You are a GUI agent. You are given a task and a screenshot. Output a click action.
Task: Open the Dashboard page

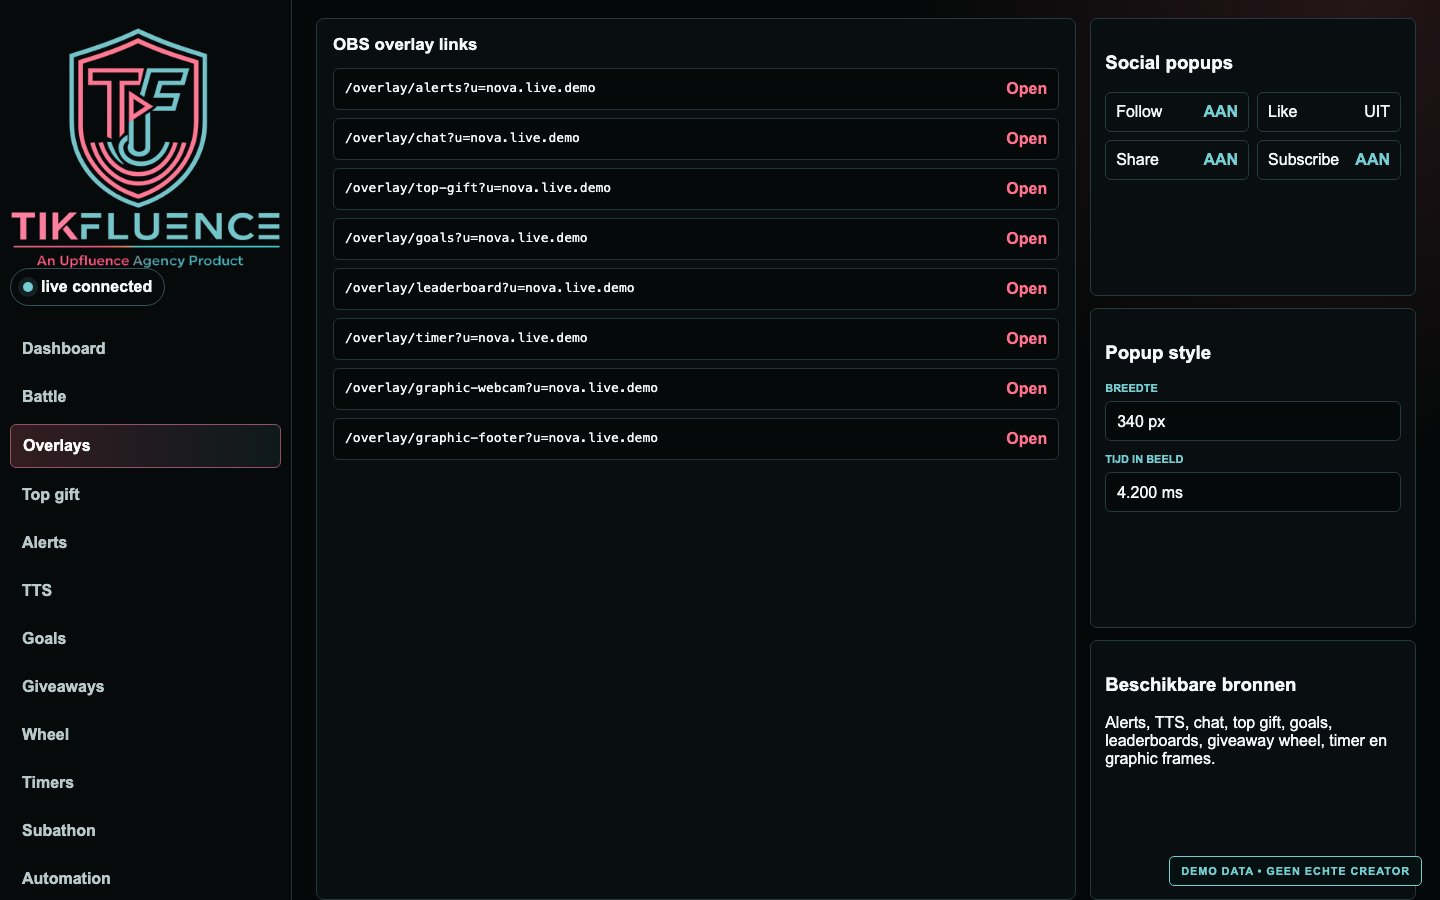coord(145,348)
